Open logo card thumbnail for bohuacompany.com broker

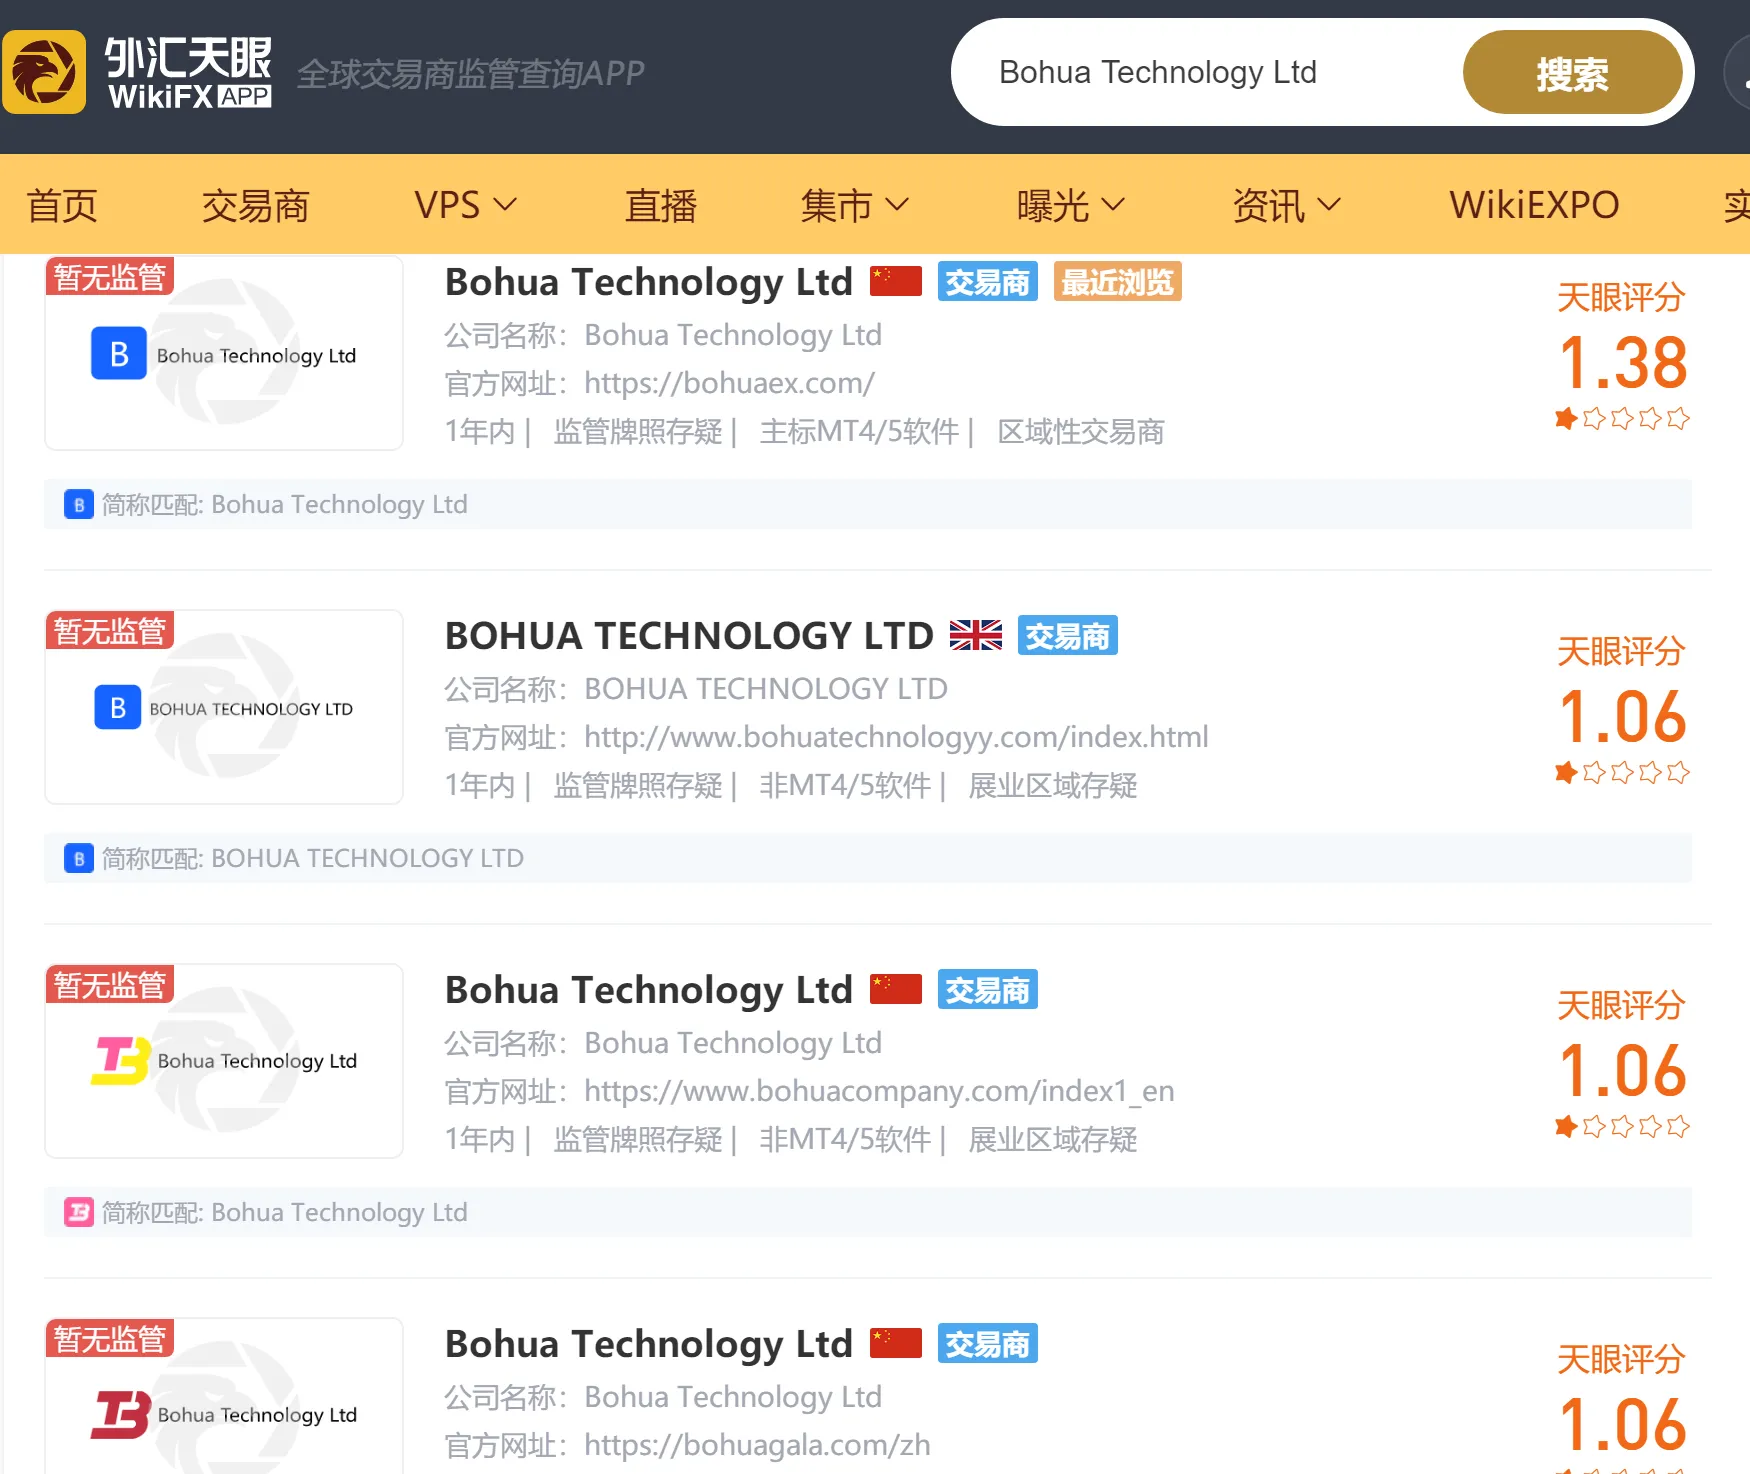[224, 1061]
